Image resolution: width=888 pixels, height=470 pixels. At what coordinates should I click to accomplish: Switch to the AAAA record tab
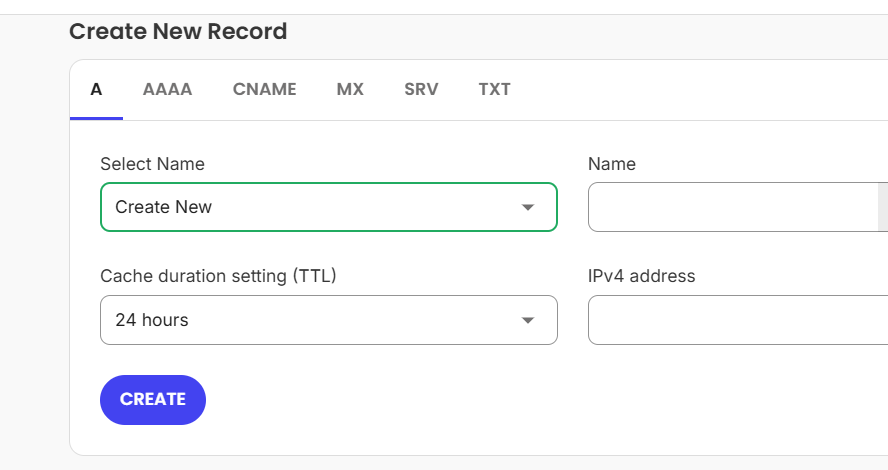pos(167,89)
